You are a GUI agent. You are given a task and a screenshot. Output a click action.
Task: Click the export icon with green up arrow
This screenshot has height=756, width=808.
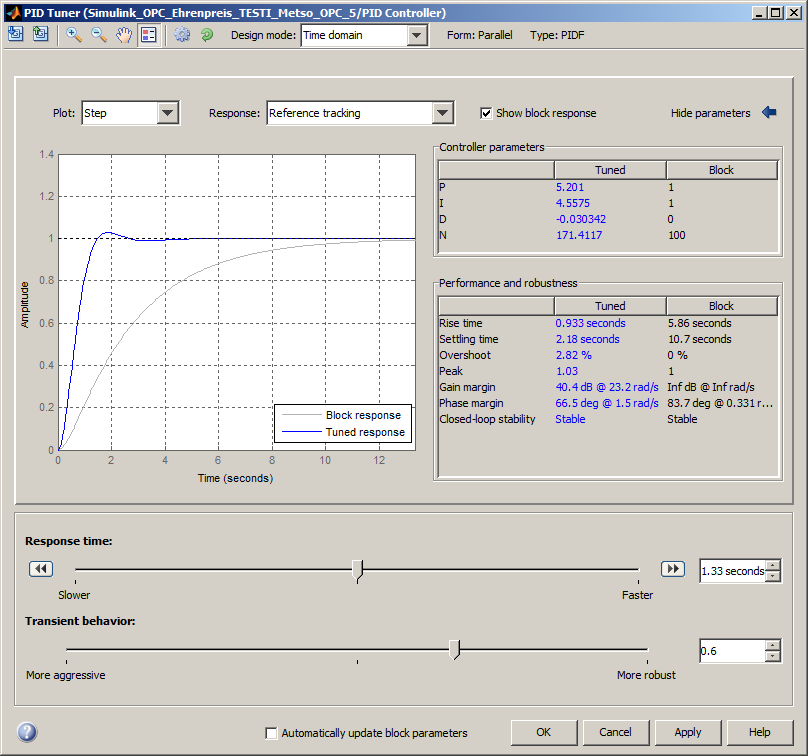(x=40, y=35)
